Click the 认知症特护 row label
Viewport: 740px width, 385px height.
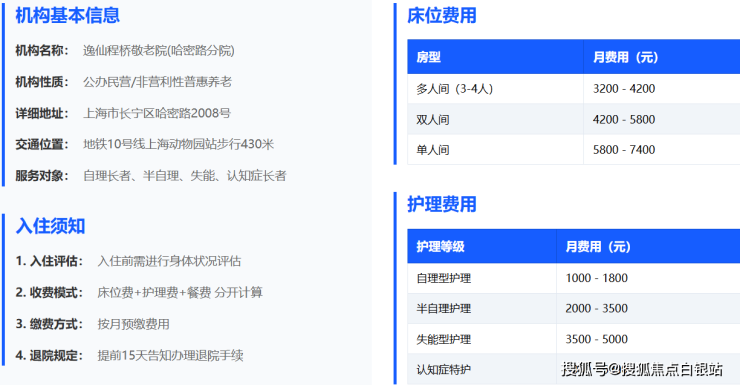tap(444, 370)
